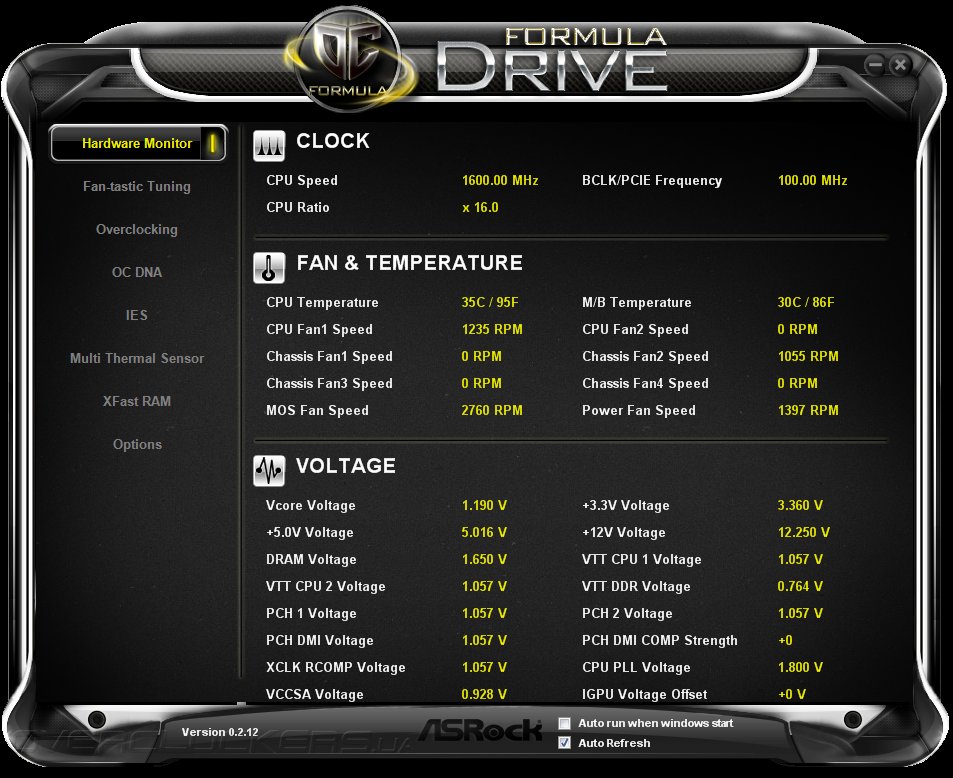
Task: Click the MOS Fan Speed value 2760 RPM
Action: [x=492, y=411]
